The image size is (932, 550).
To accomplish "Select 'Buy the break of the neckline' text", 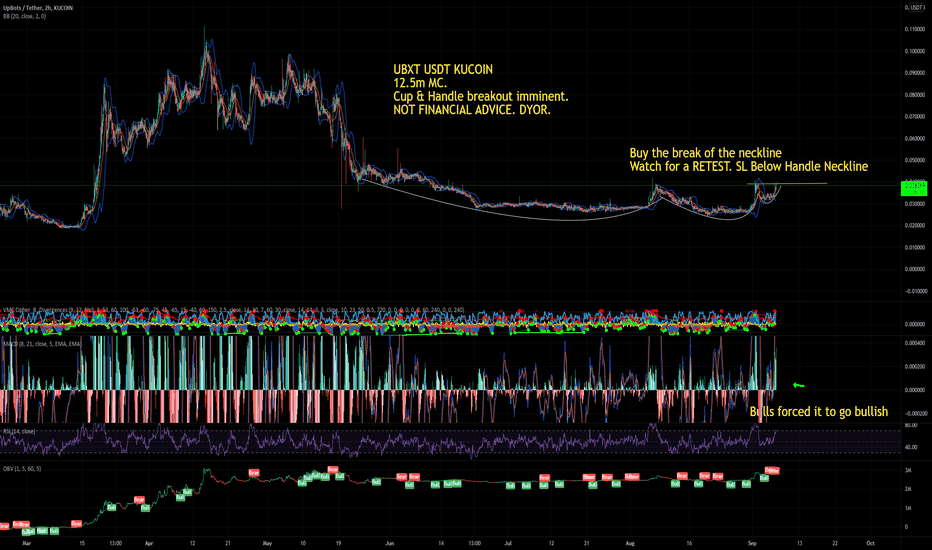I will 706,153.
